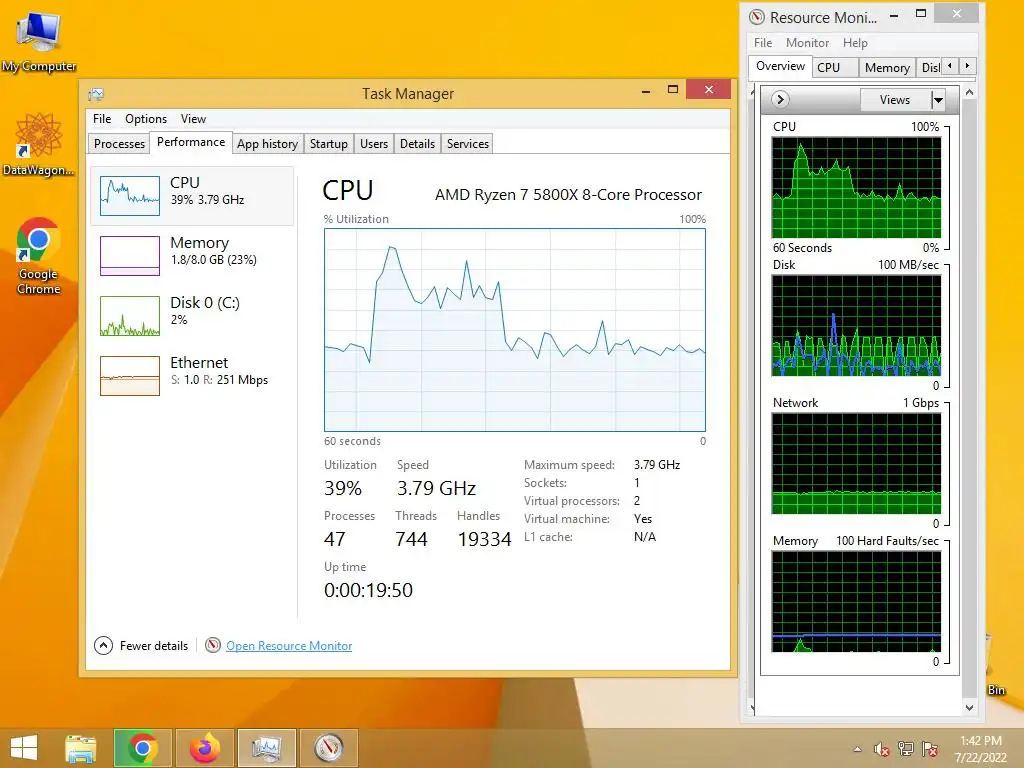This screenshot has height=768, width=1024.
Task: Select the partially visible Disk tab
Action: coord(930,67)
